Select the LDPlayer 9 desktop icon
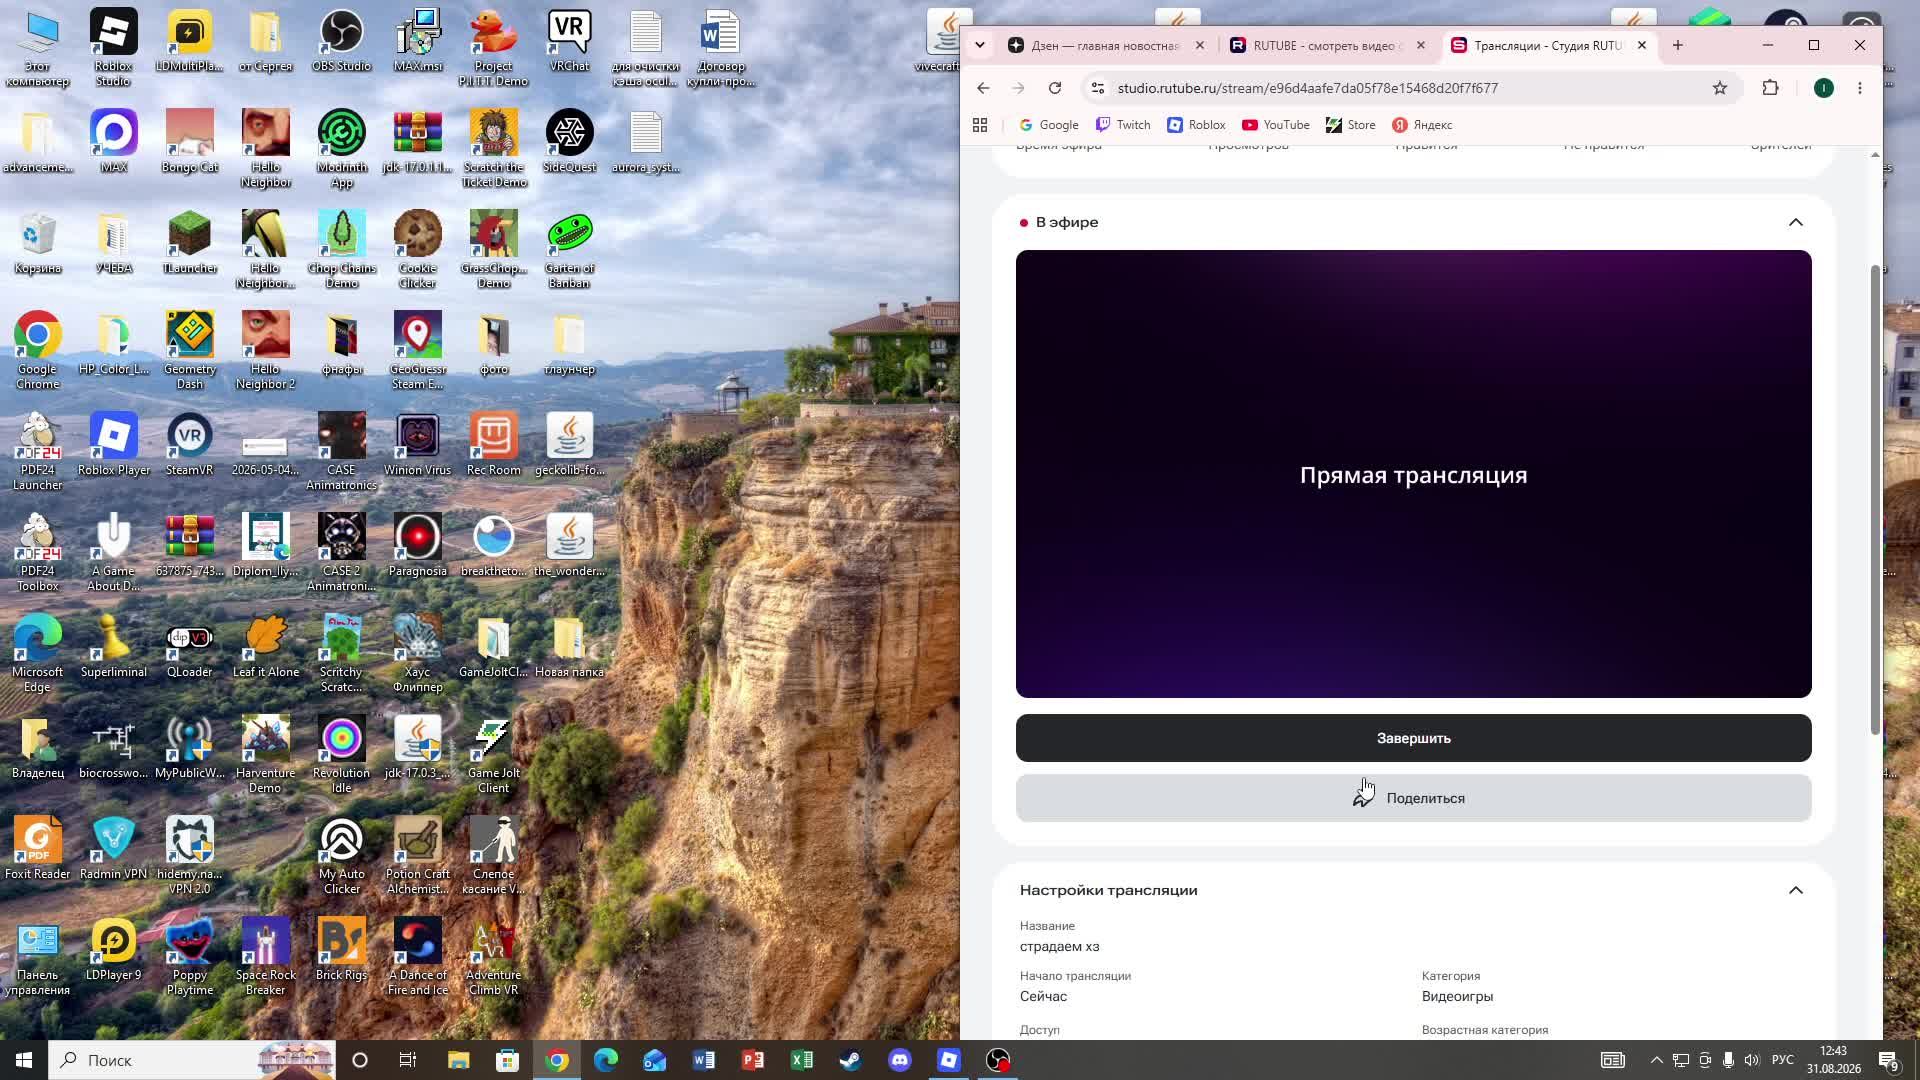Image resolution: width=1920 pixels, height=1080 pixels. point(113,950)
